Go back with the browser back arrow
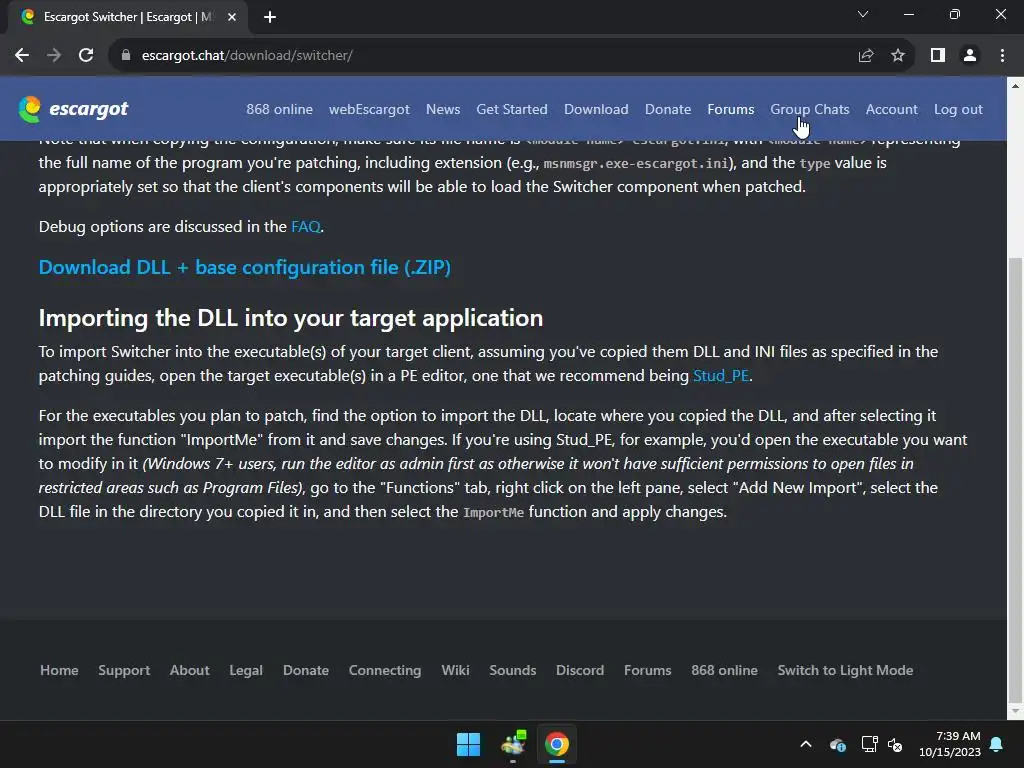This screenshot has width=1024, height=768. (x=22, y=56)
